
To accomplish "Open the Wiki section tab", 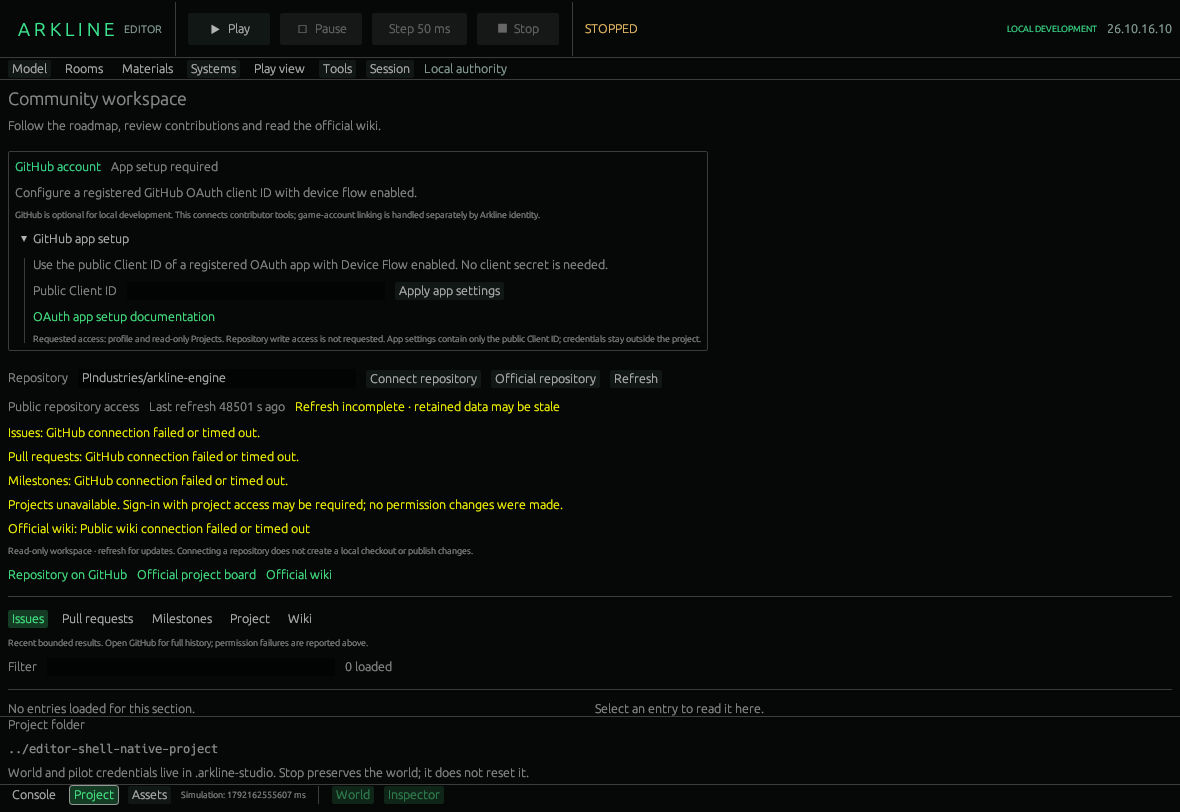I will point(300,619).
